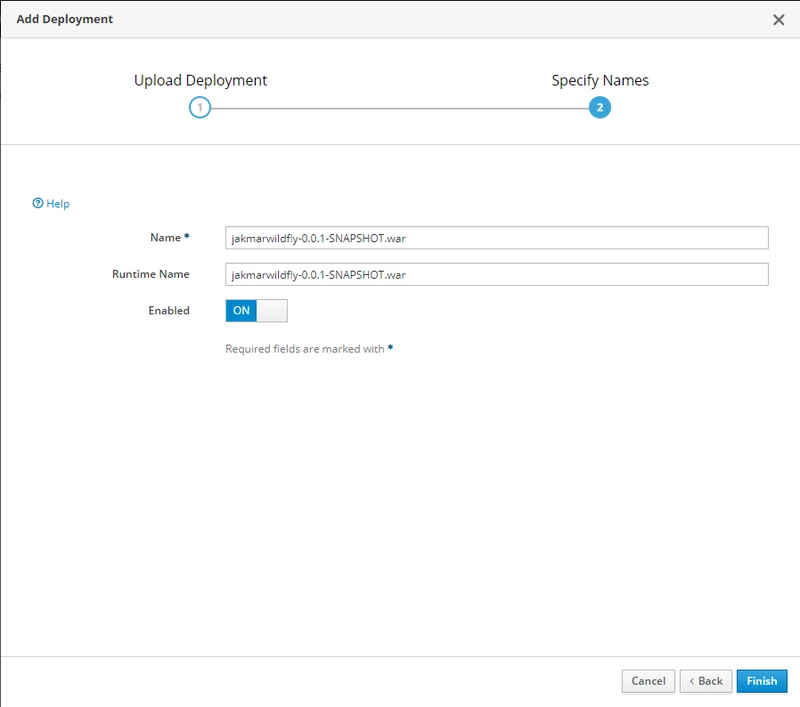Toggle the Enabled ON switch

tap(256, 311)
